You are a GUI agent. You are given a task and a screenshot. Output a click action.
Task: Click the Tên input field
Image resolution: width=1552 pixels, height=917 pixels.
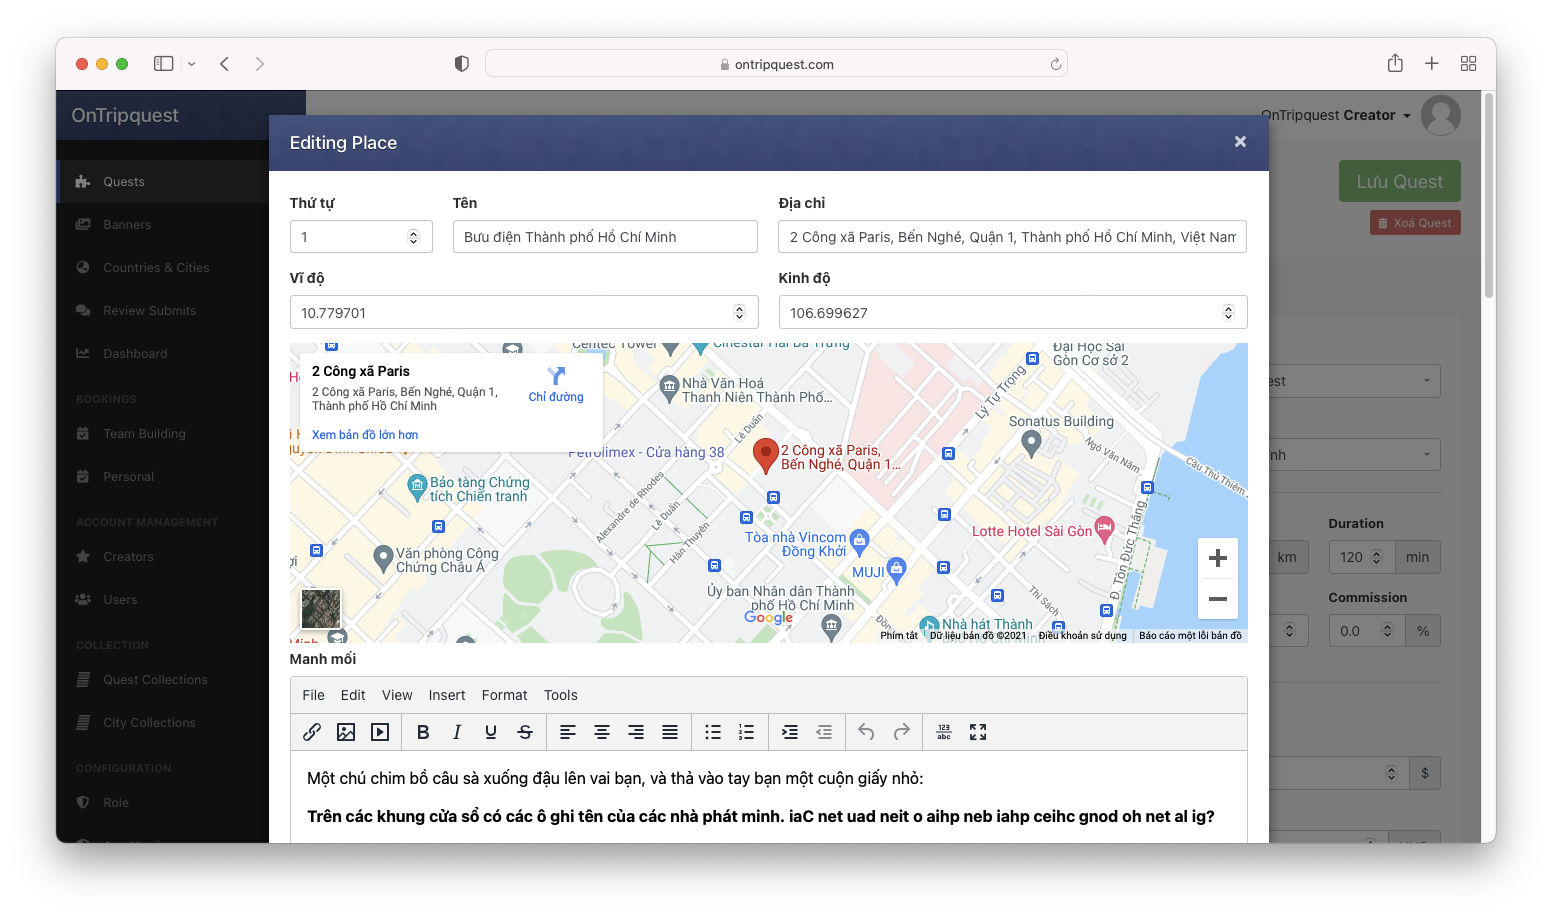pyautogui.click(x=604, y=237)
